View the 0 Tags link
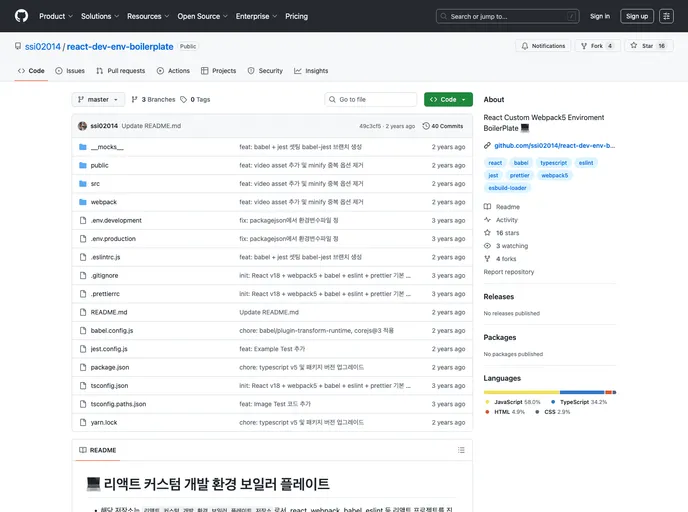 point(195,100)
